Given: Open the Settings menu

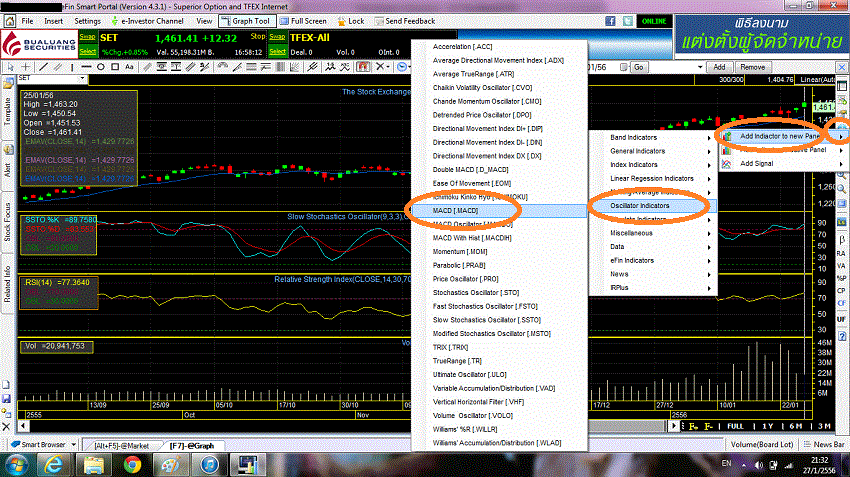Looking at the screenshot, I should [x=87, y=21].
